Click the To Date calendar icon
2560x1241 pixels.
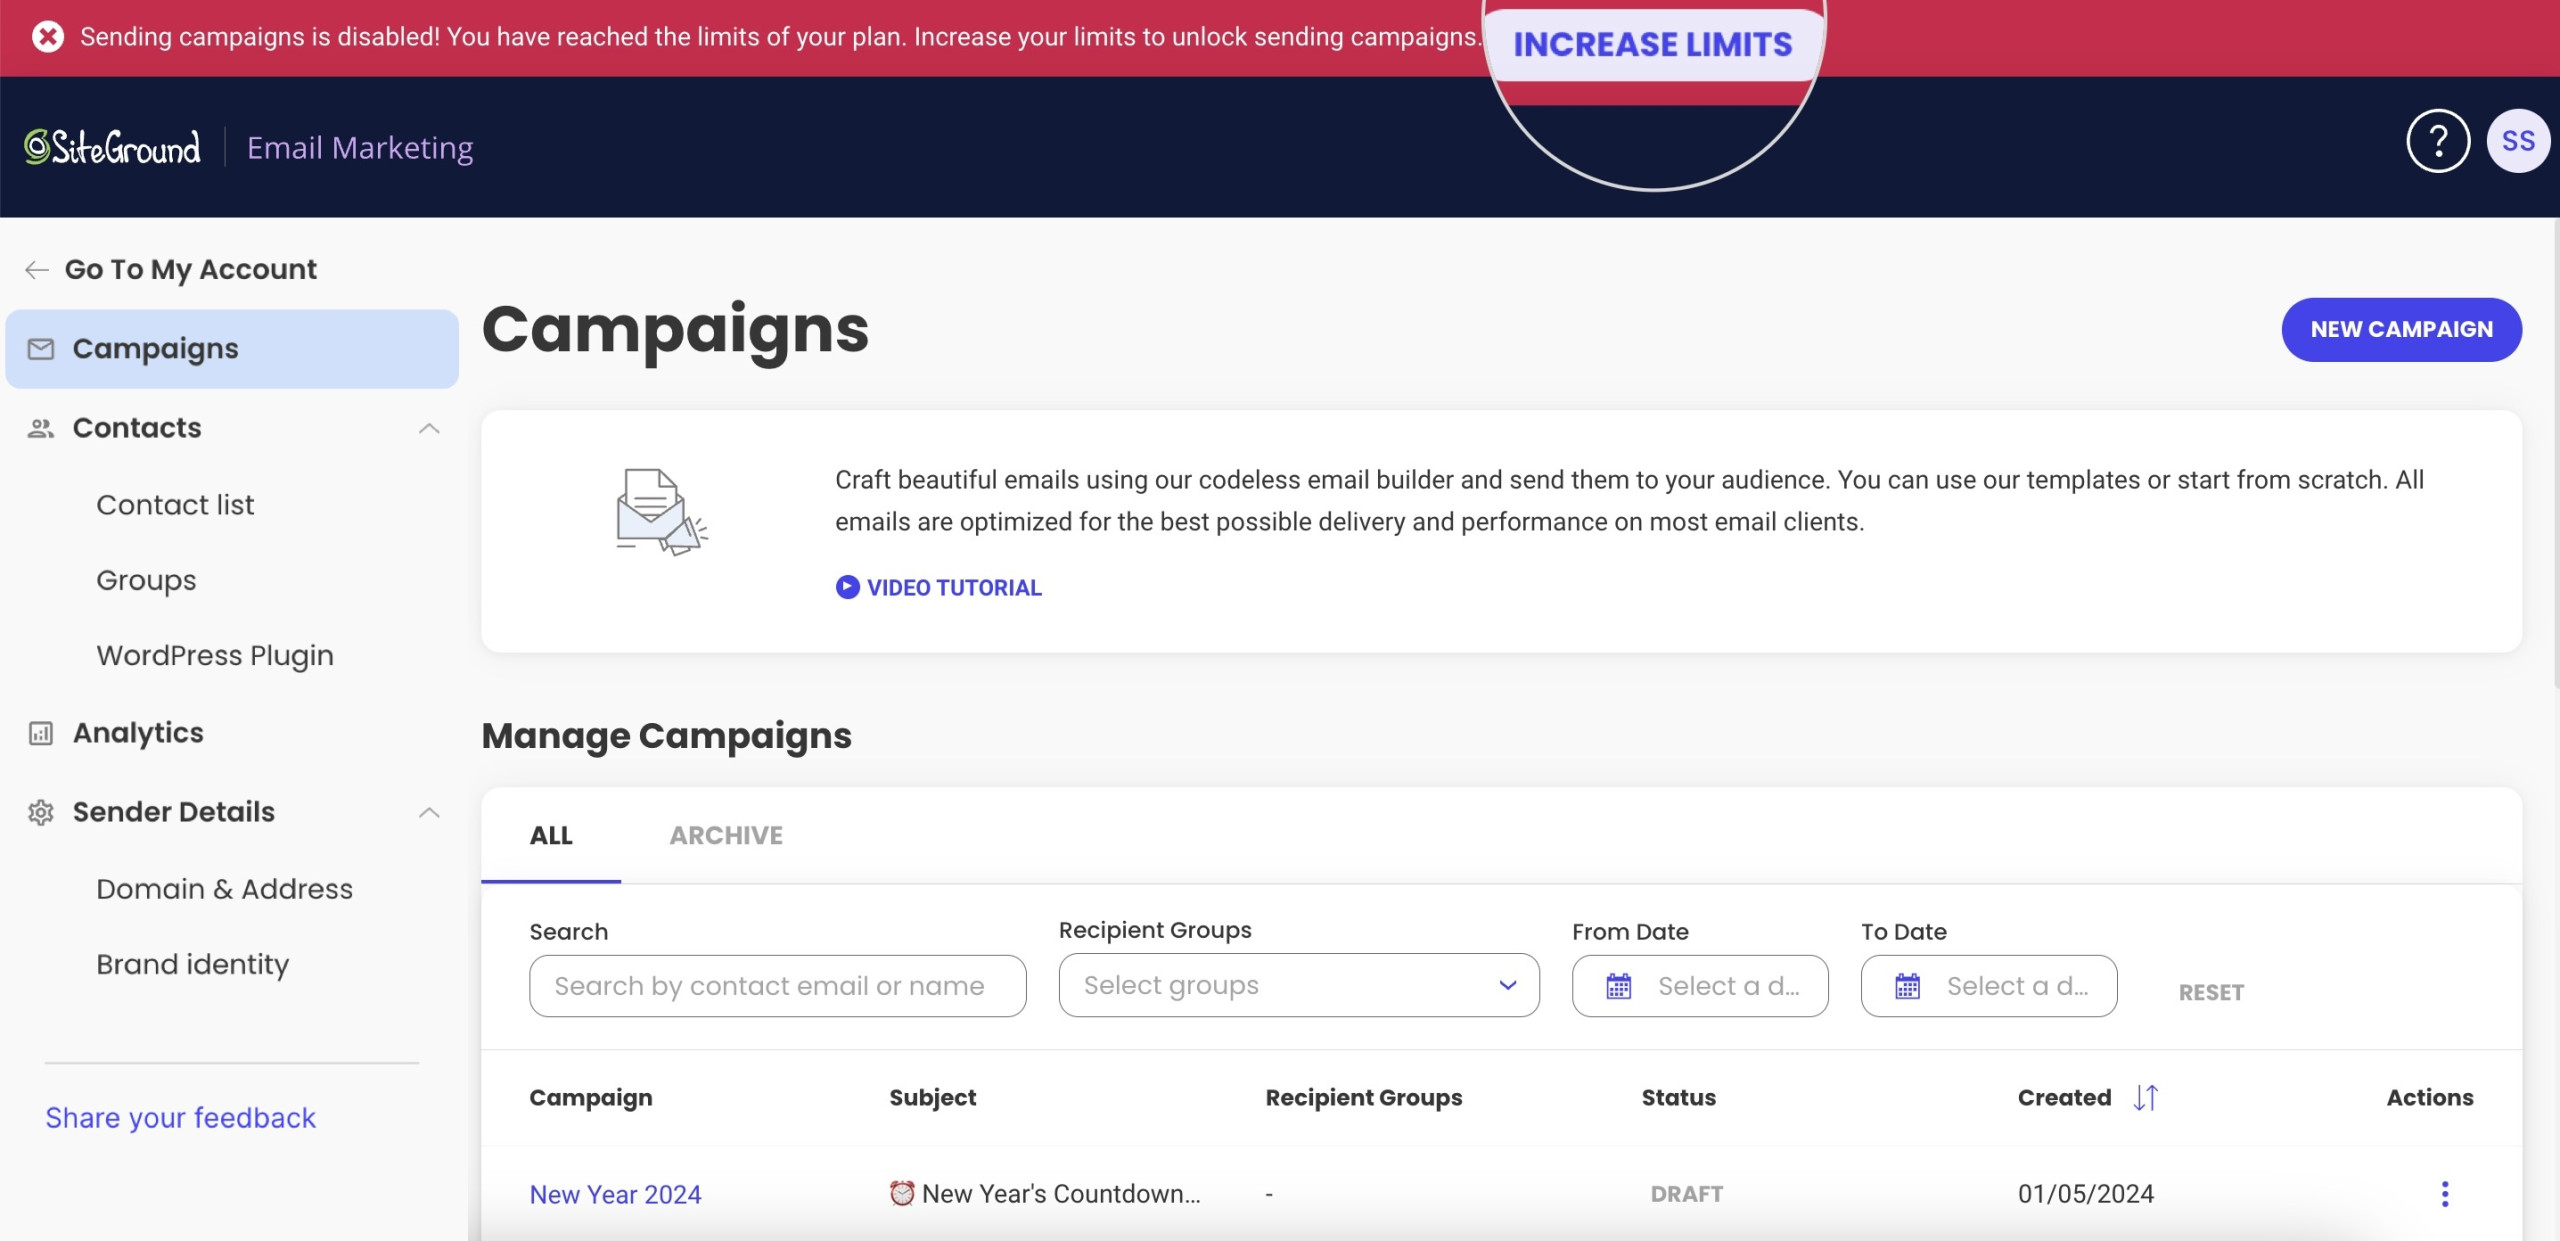click(1909, 985)
